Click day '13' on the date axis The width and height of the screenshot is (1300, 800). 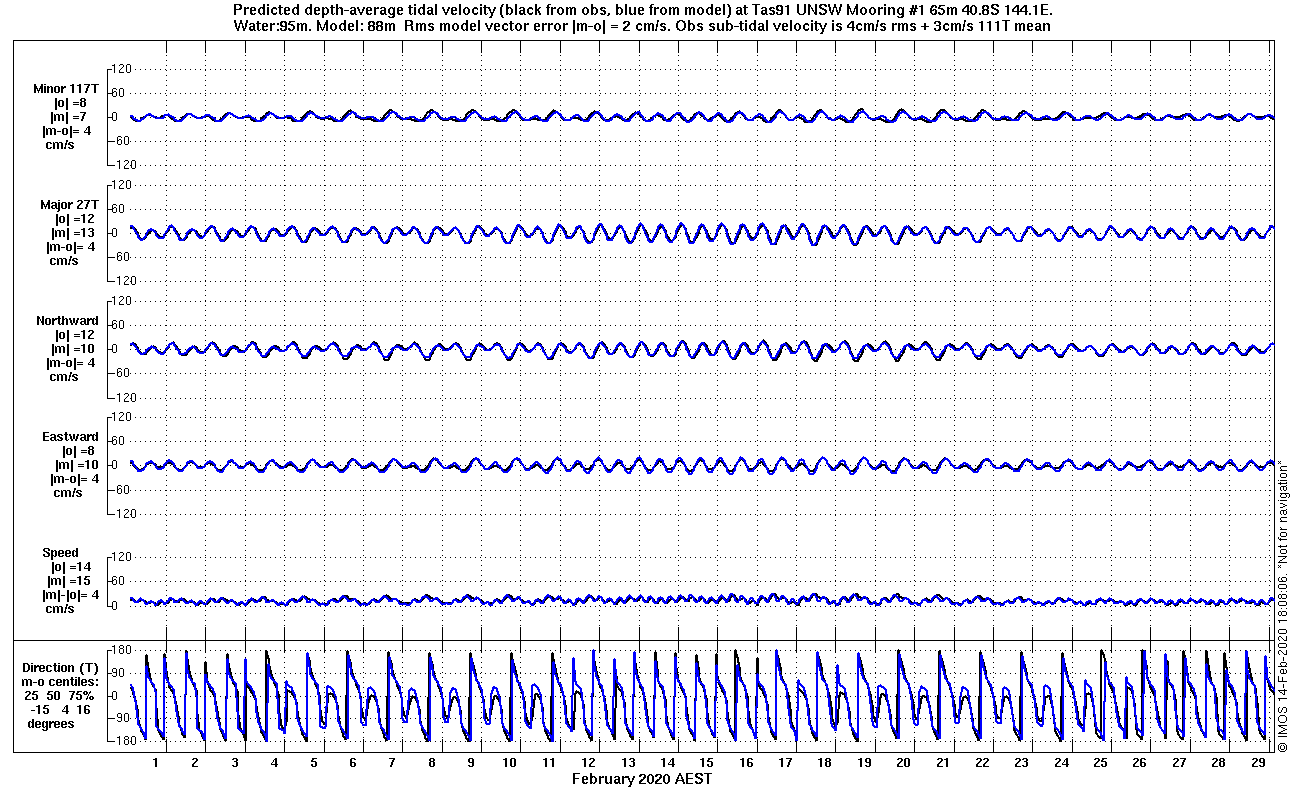(x=627, y=763)
